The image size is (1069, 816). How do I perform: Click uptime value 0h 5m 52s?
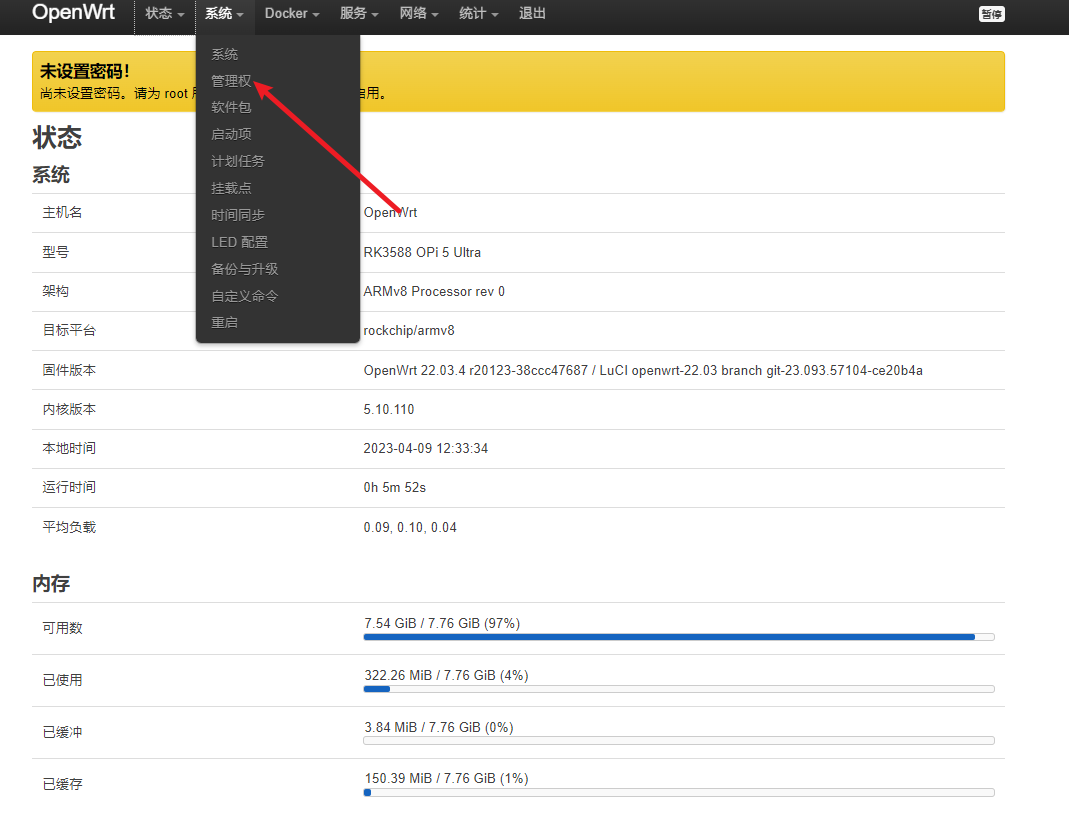click(395, 487)
